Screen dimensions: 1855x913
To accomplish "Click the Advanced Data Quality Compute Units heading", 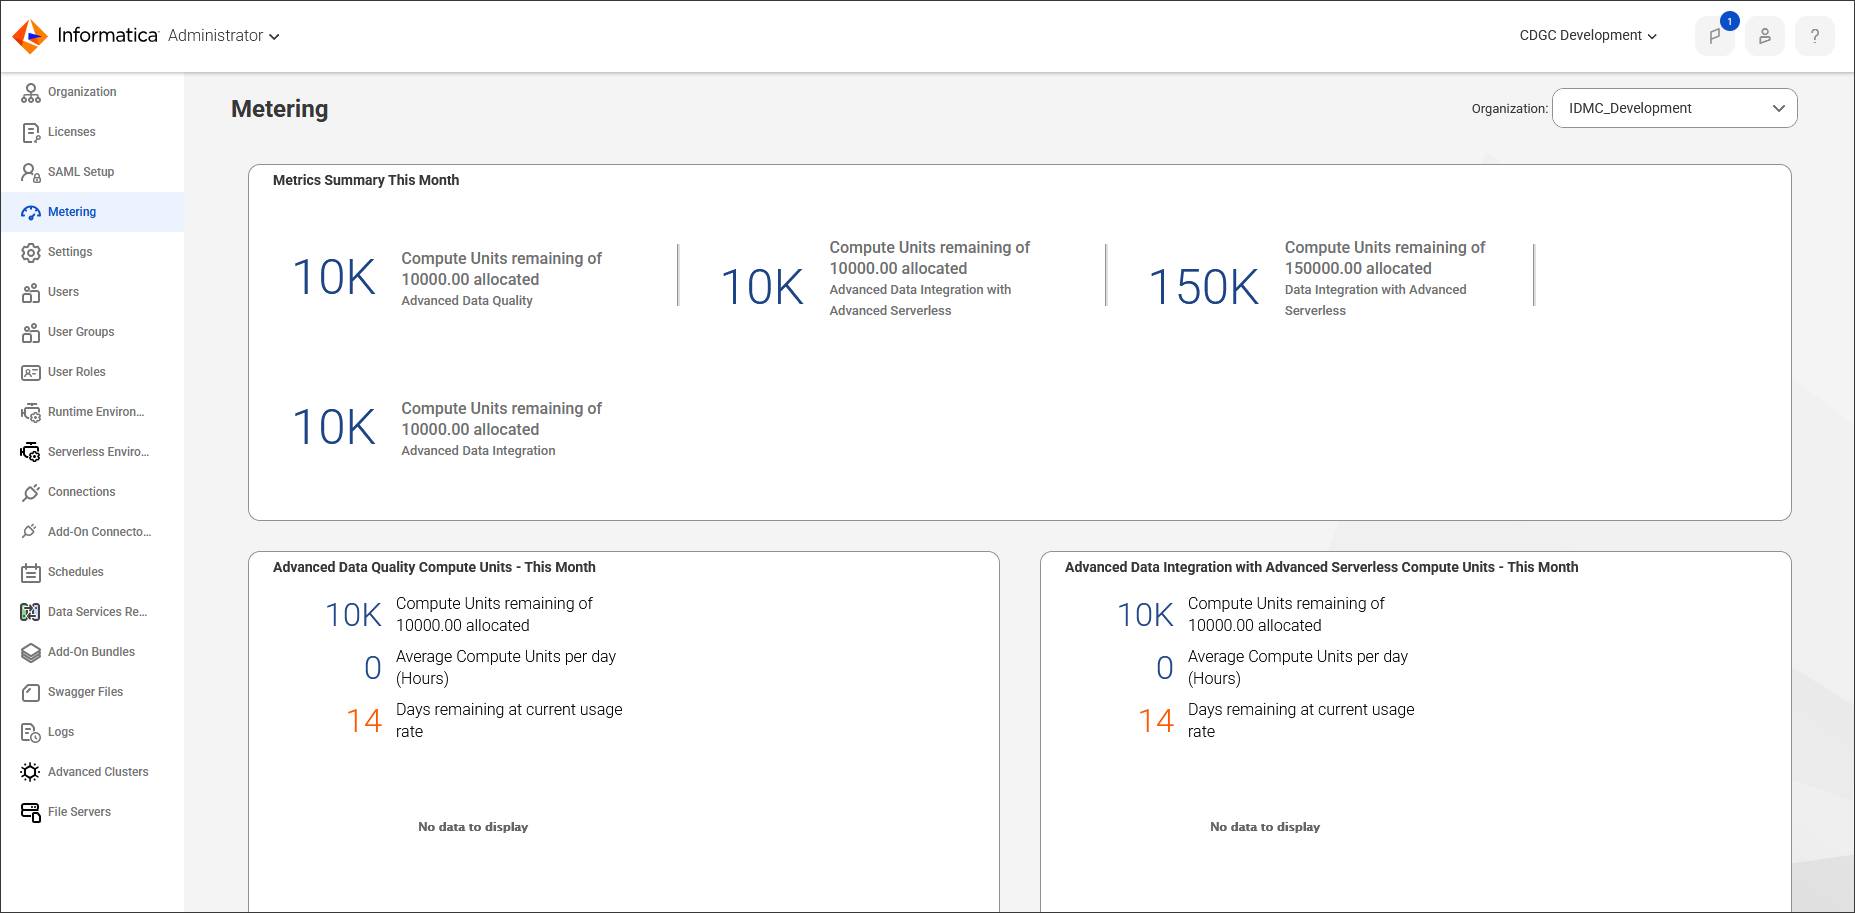I will (x=434, y=567).
